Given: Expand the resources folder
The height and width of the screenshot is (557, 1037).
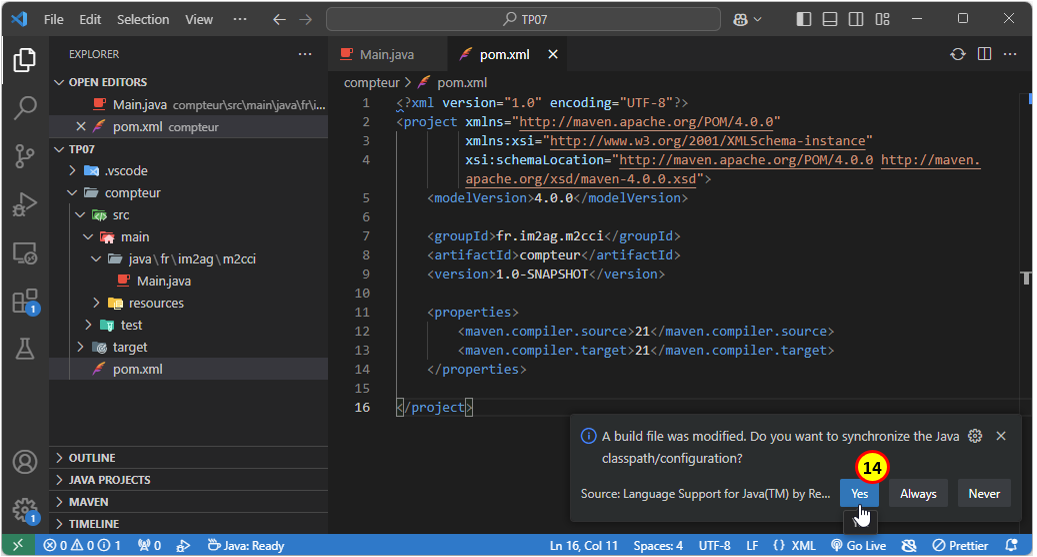Looking at the screenshot, I should click(x=156, y=303).
